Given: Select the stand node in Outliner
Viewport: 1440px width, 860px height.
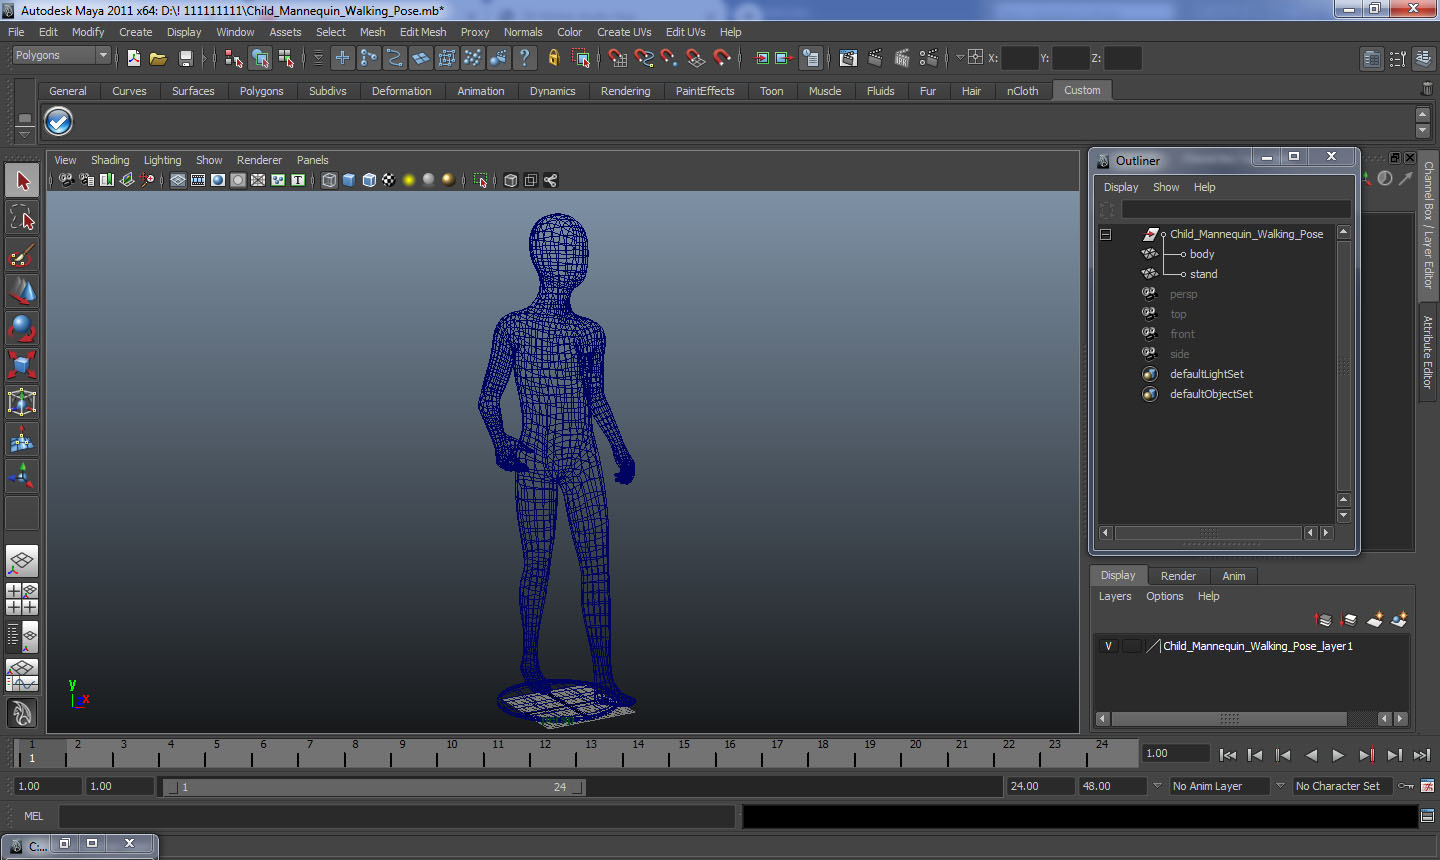Looking at the screenshot, I should pos(1204,274).
